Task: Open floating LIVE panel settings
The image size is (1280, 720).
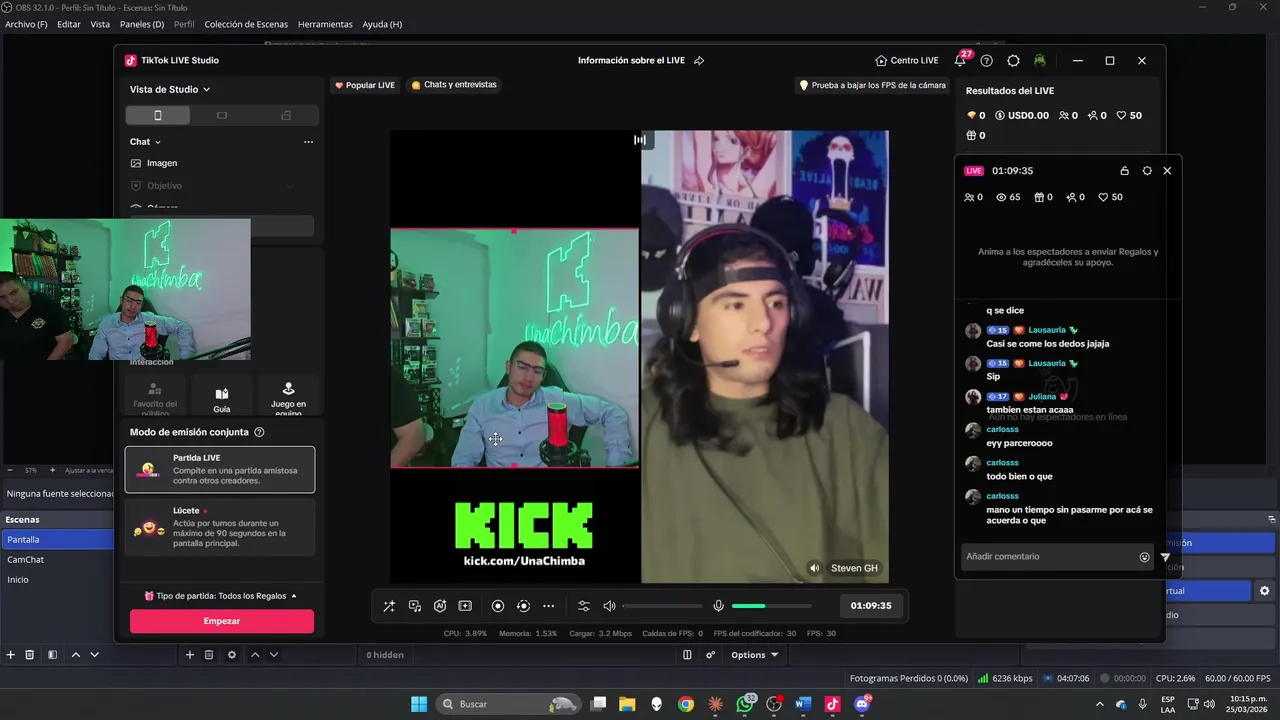Action: 1147,171
